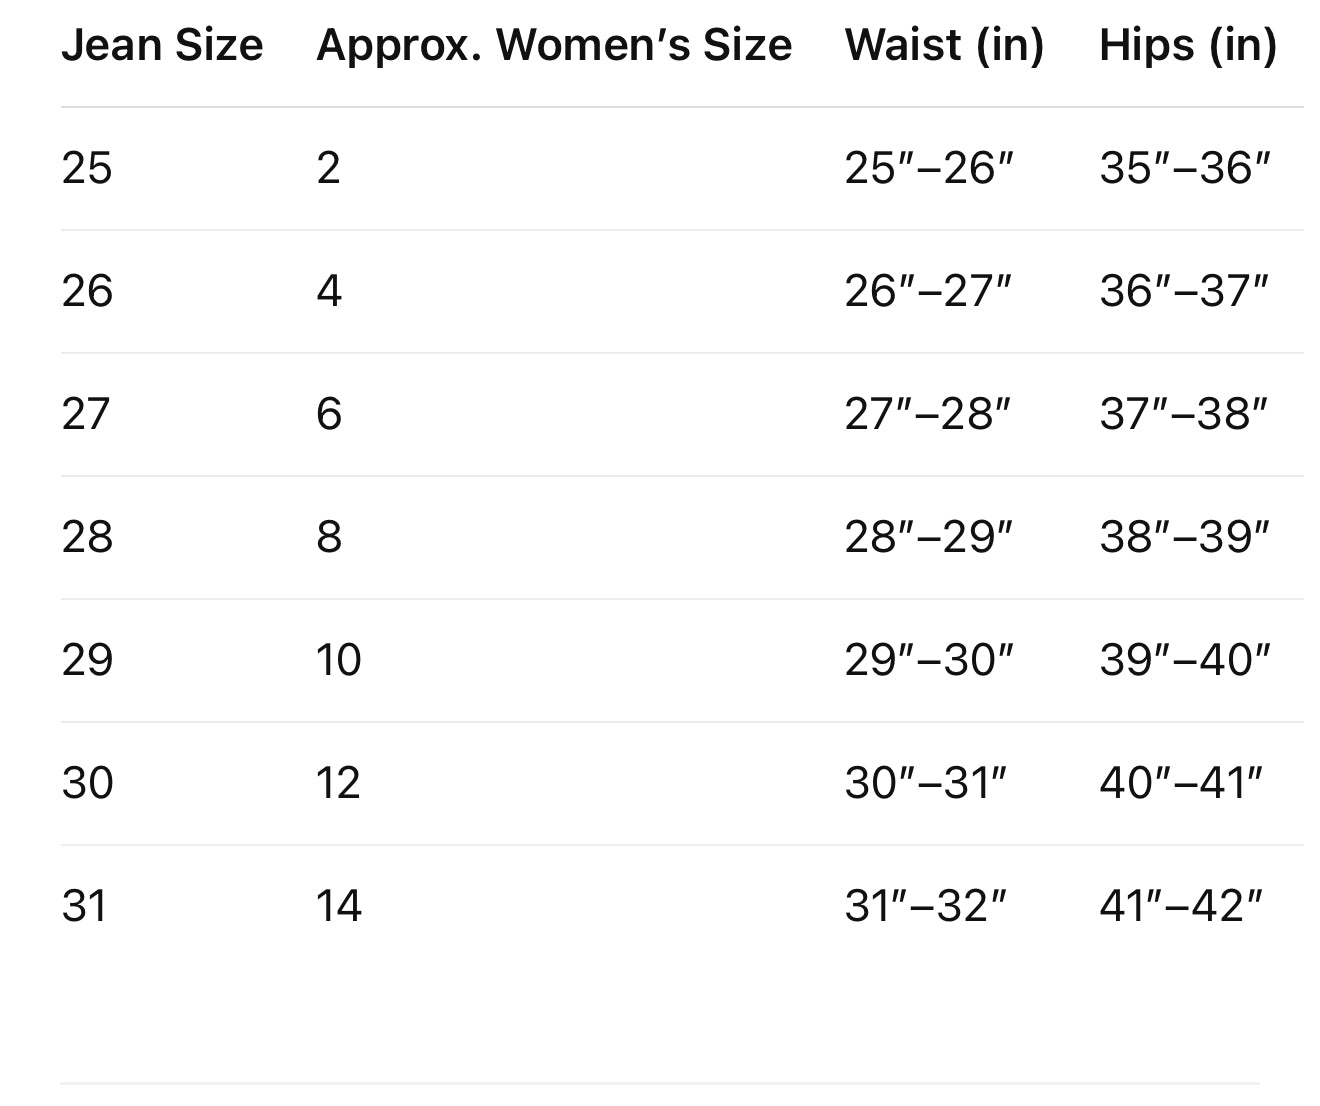The image size is (1320, 1106).
Task: Click the Approx. Women's Size header
Action: (x=554, y=46)
